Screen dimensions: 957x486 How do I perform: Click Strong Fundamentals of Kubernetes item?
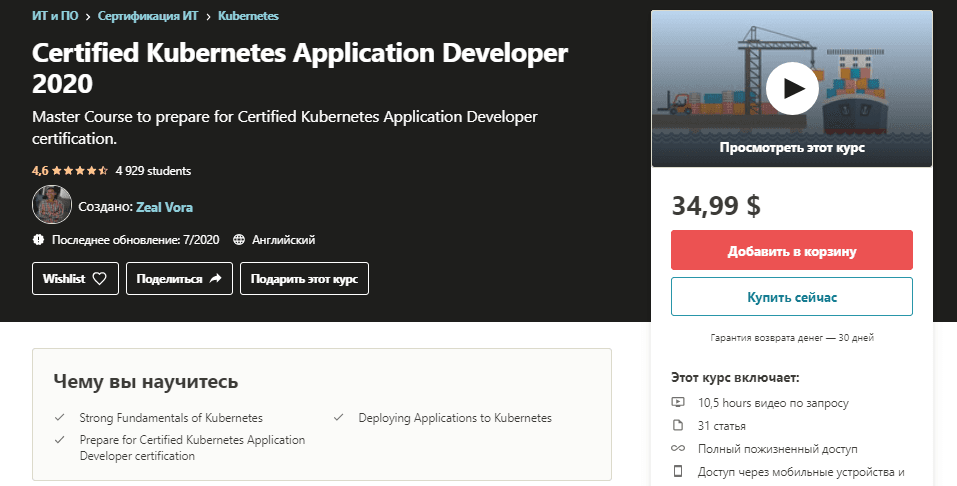[x=171, y=418]
